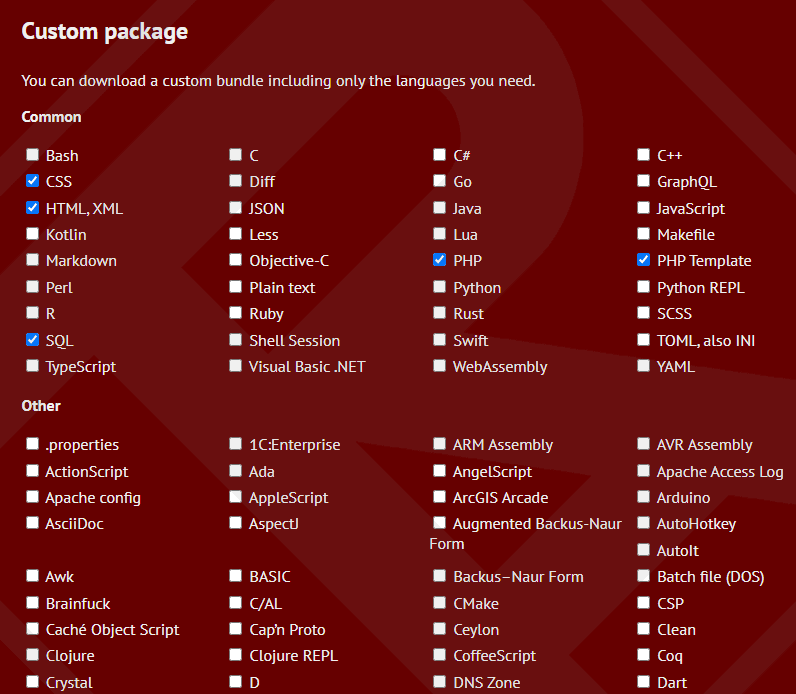Check the YAML option
The height and width of the screenshot is (694, 796).
click(643, 366)
